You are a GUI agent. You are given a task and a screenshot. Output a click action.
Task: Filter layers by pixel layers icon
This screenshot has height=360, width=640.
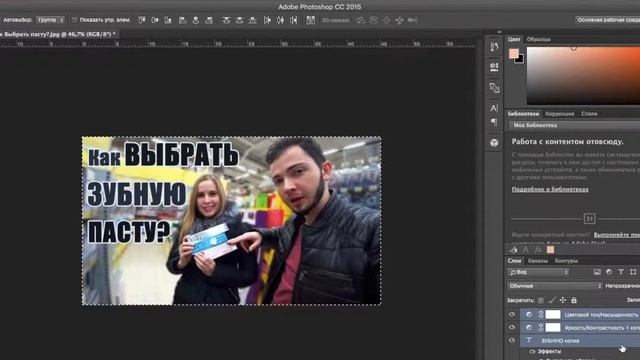(597, 272)
